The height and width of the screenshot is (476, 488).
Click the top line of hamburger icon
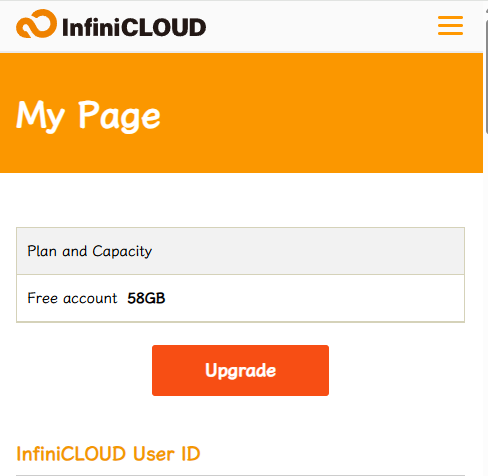450,17
